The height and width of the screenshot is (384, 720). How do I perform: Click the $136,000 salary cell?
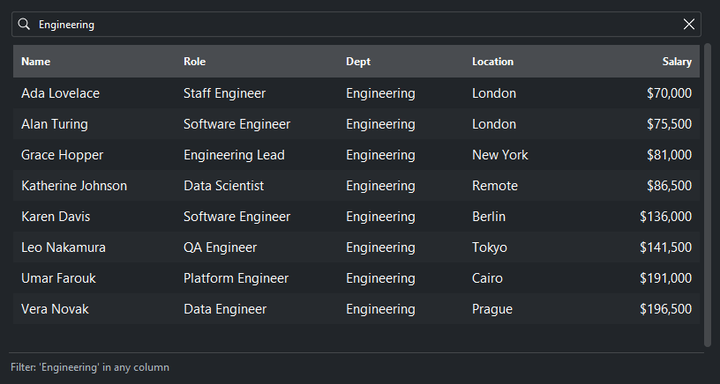666,216
